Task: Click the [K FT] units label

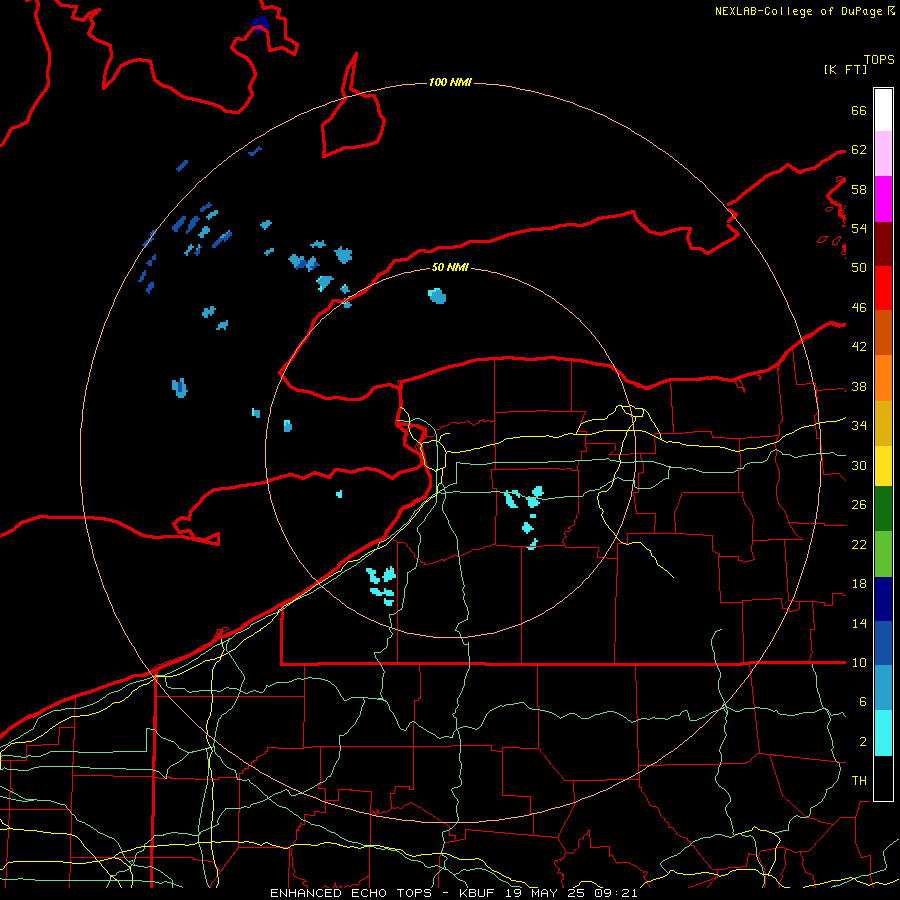Action: (845, 69)
